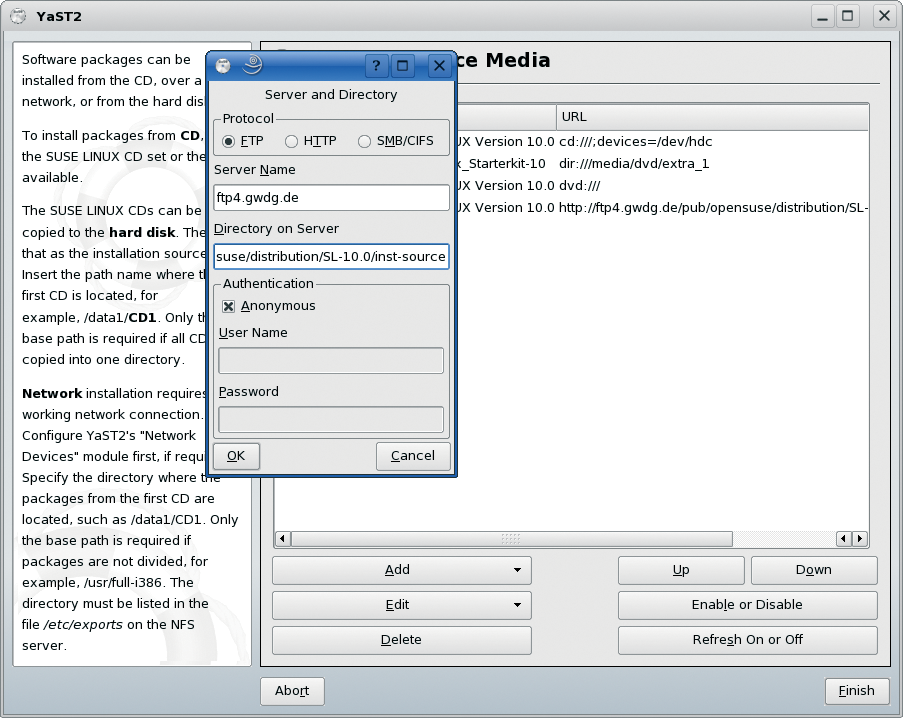Click Refresh On or Off button
The width and height of the screenshot is (903, 718).
tap(748, 640)
